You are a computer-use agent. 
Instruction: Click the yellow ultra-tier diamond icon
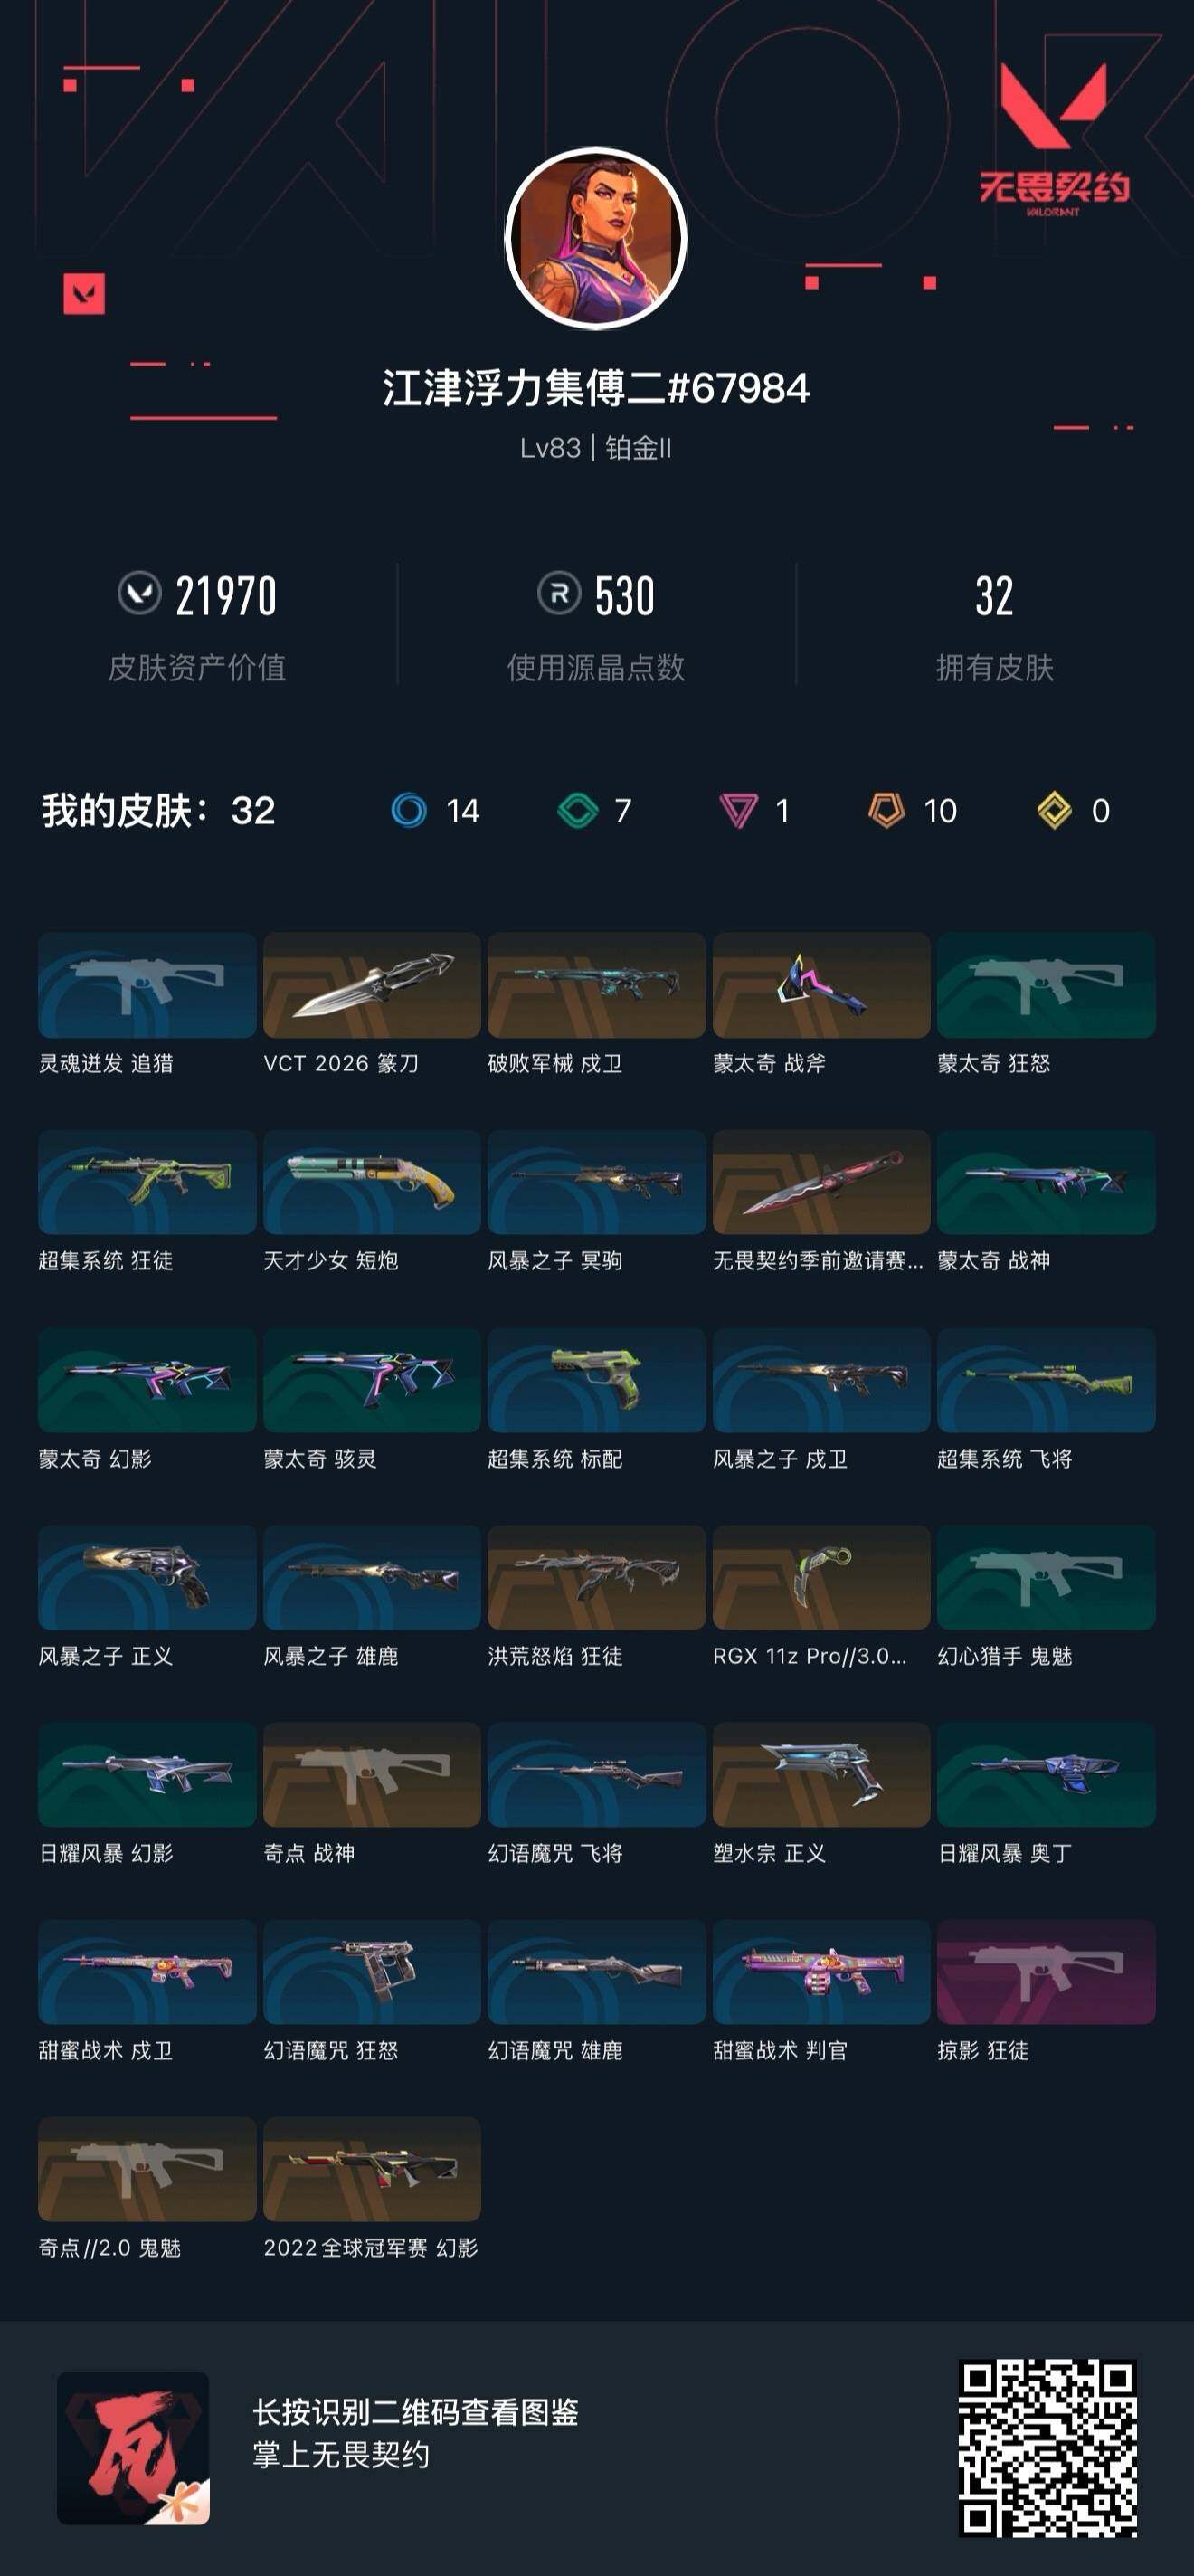[1054, 810]
